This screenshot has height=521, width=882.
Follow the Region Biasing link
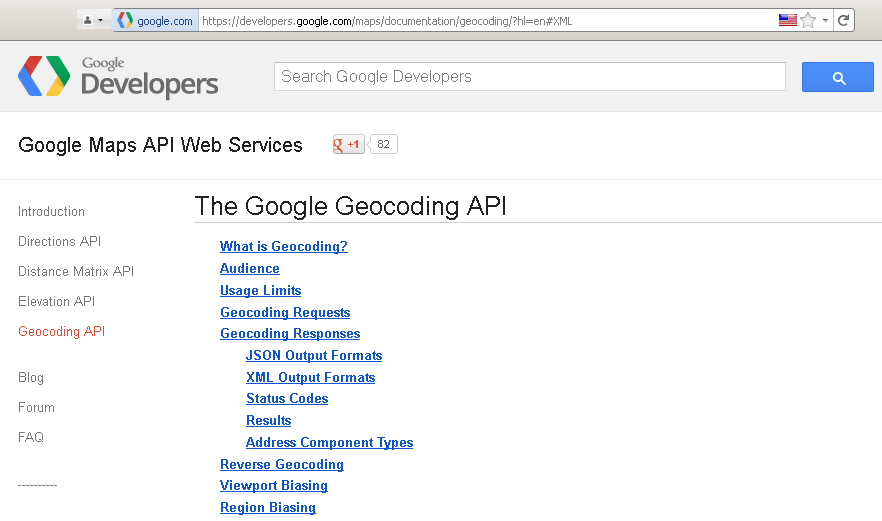click(268, 507)
